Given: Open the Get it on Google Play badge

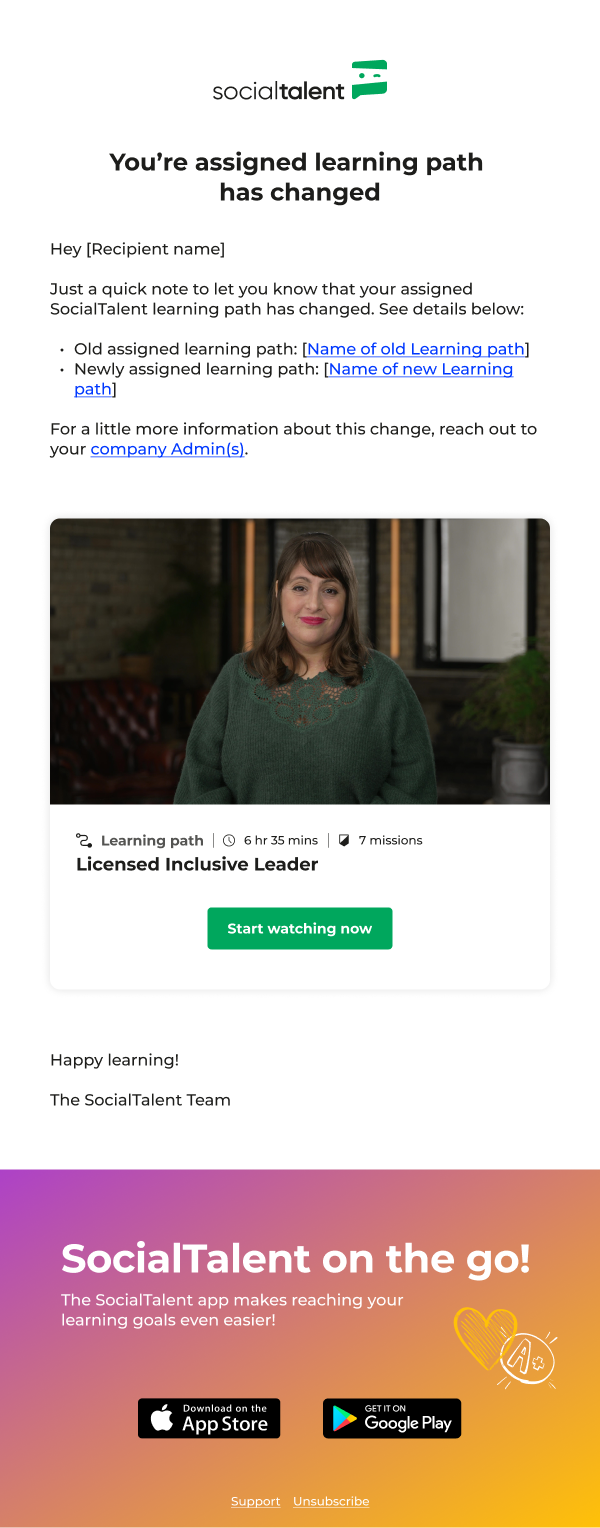Looking at the screenshot, I should pos(392,1418).
